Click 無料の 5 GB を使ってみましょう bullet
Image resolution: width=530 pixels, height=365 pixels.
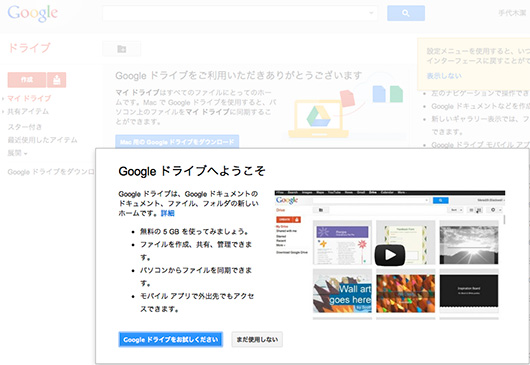click(195, 232)
